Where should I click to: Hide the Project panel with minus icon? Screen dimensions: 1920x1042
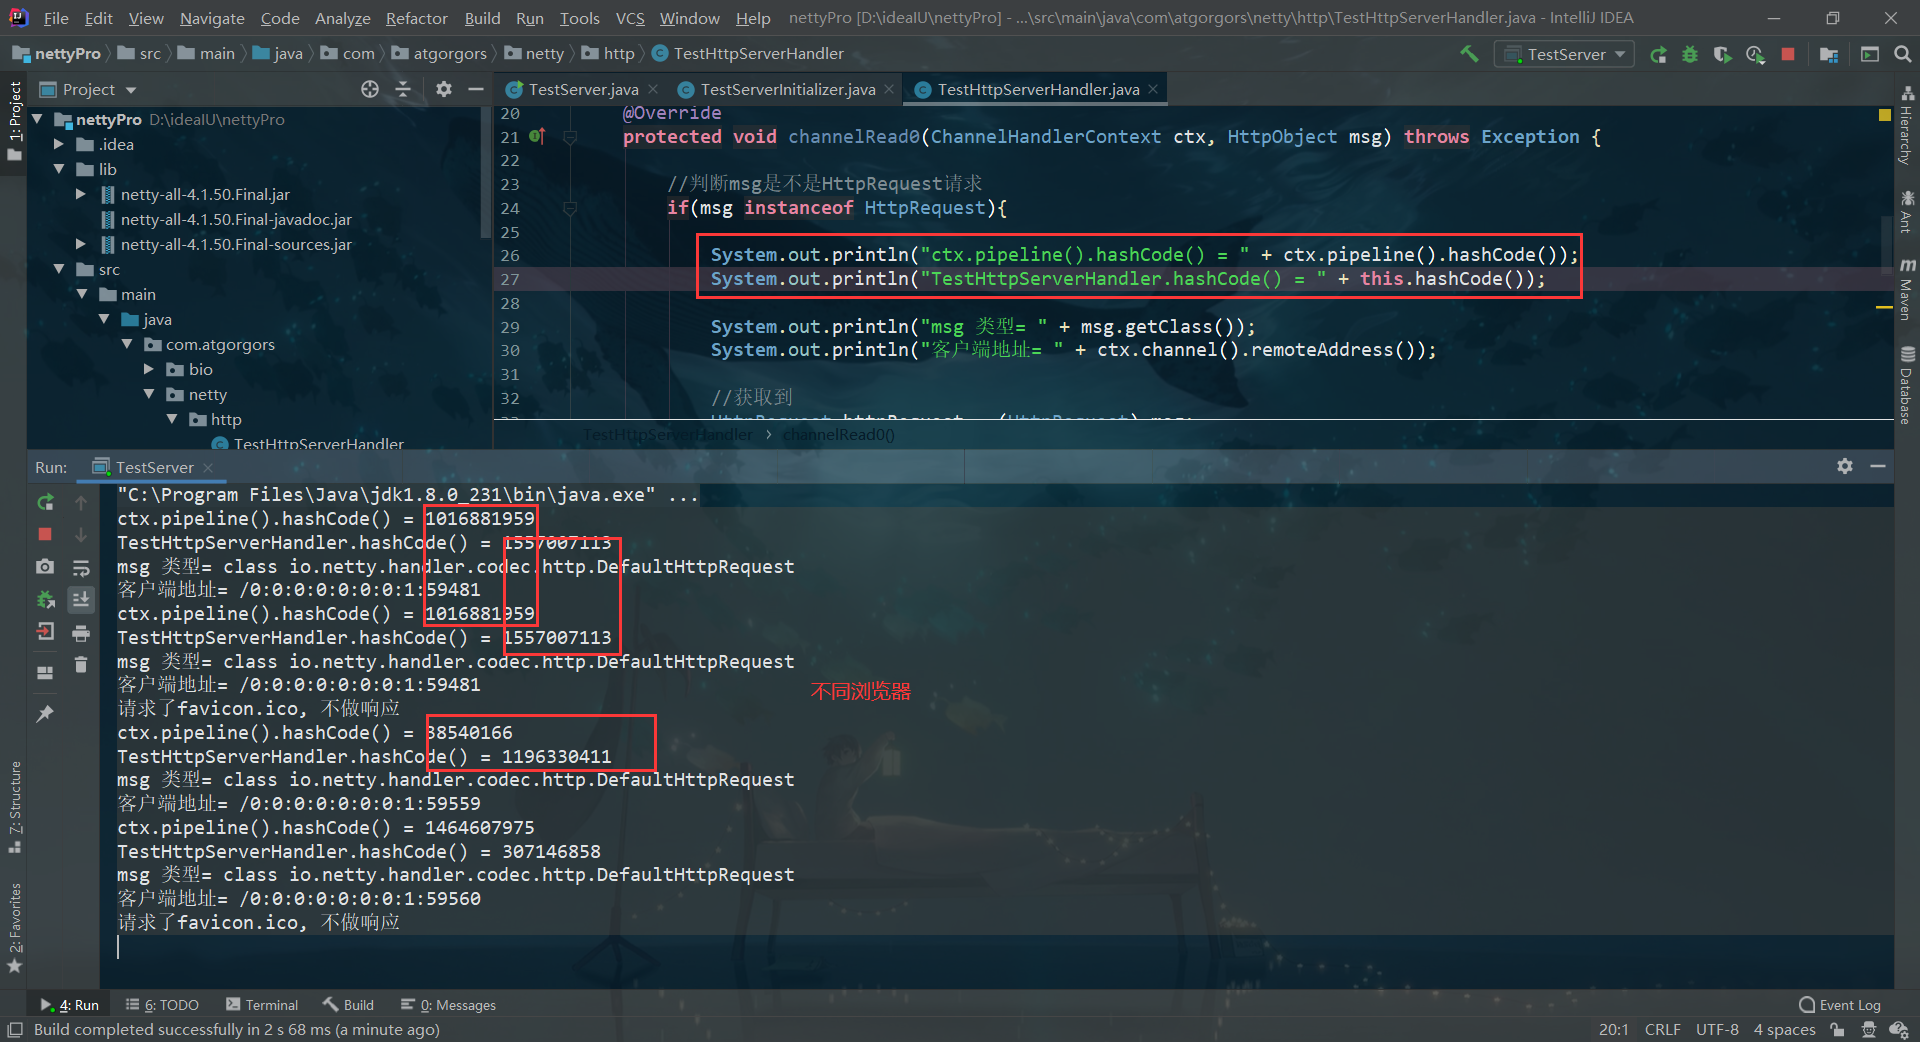tap(476, 89)
